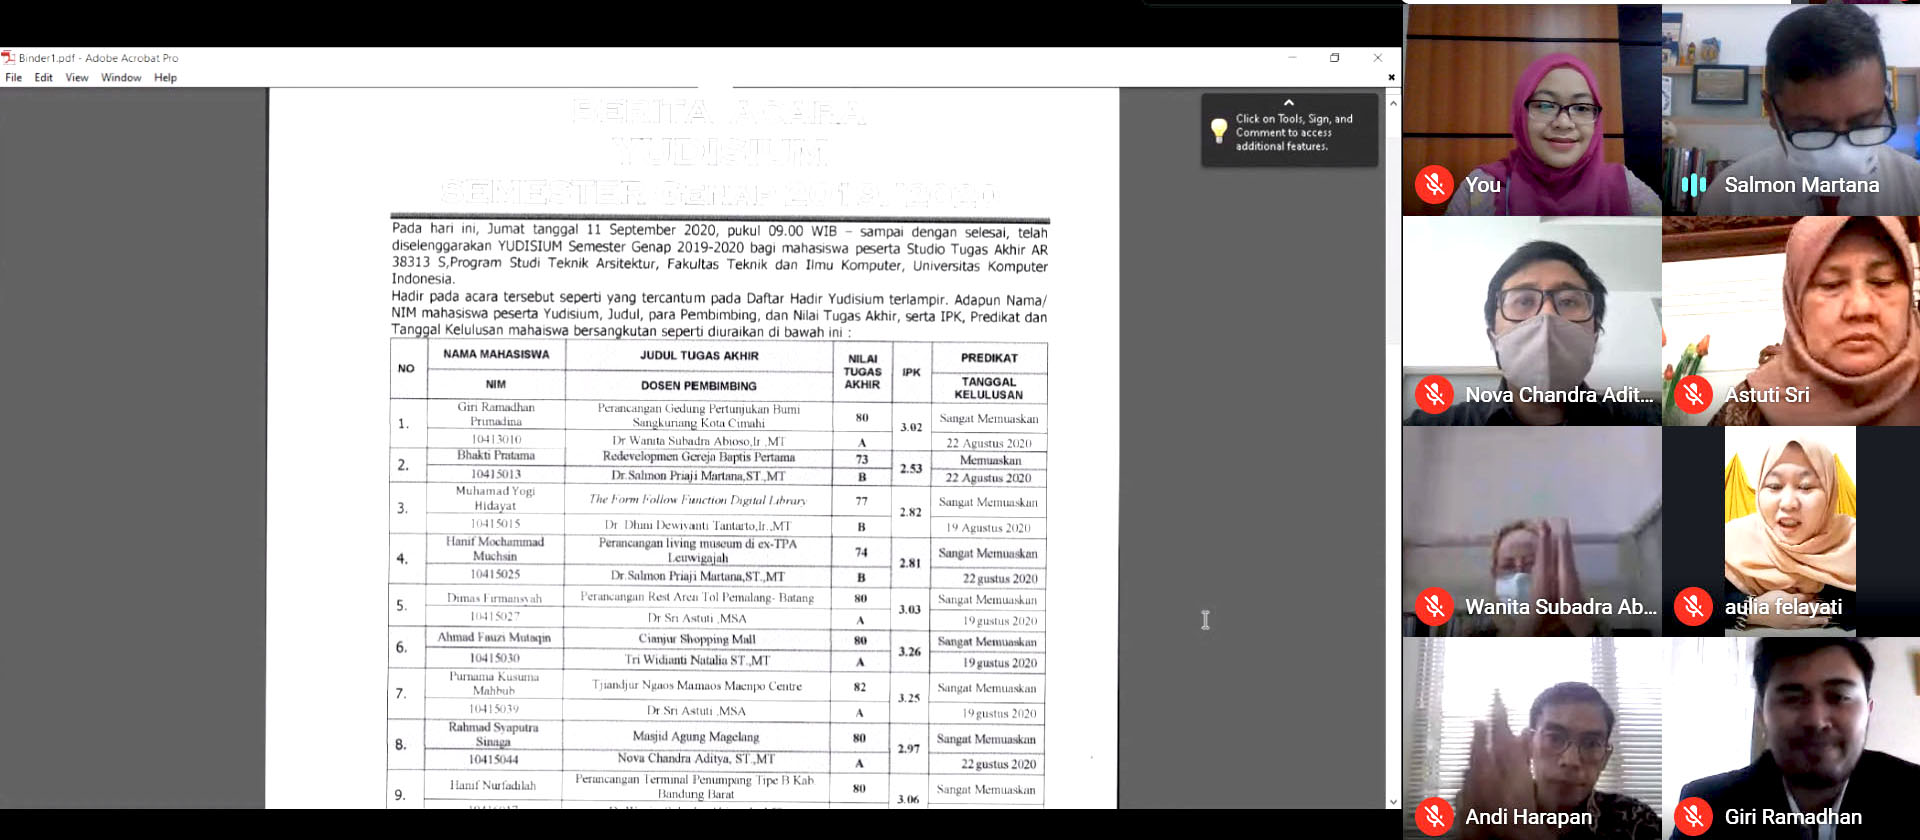This screenshot has height=840, width=1920.
Task: Close the Binder1.pdf document with the small X
Action: point(1391,77)
